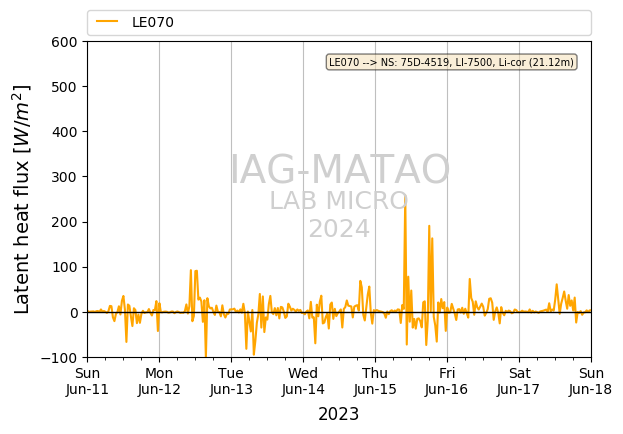The width and height of the screenshot is (623, 434).
Task: Click the lowest dip on Monday afternoon
Action: click(205, 355)
